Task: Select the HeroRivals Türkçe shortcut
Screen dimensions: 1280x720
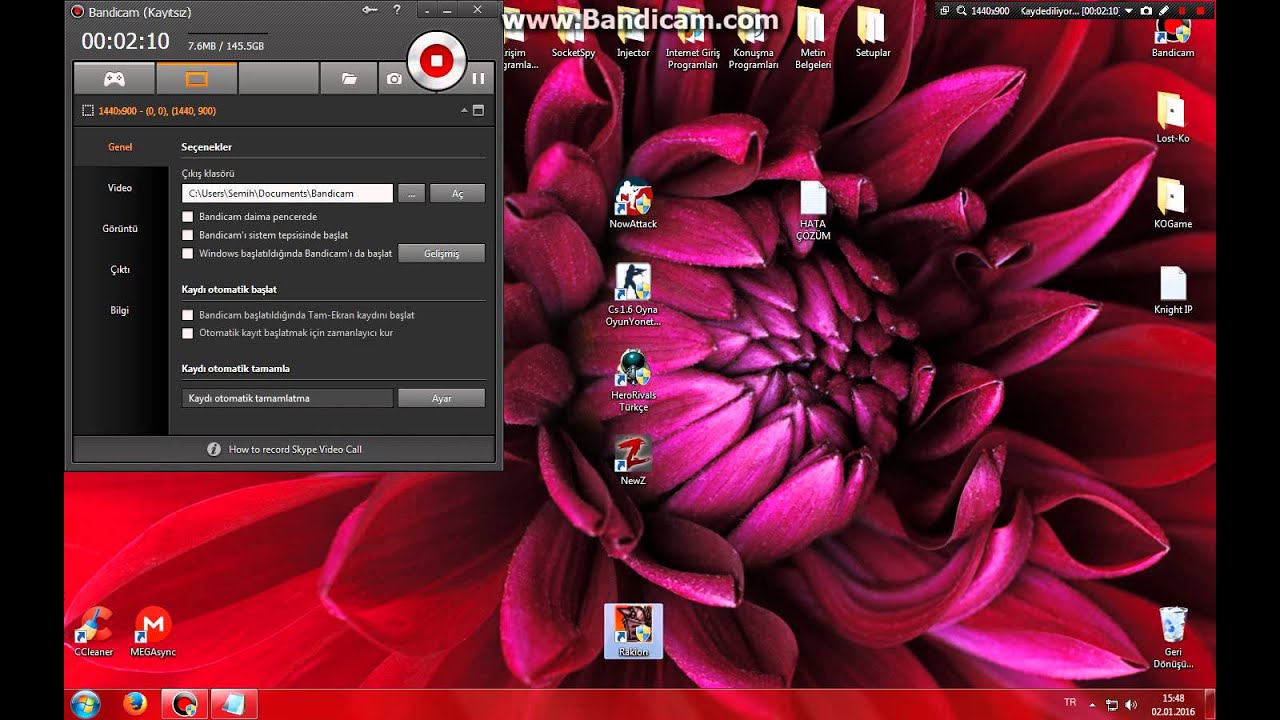Action: 633,381
